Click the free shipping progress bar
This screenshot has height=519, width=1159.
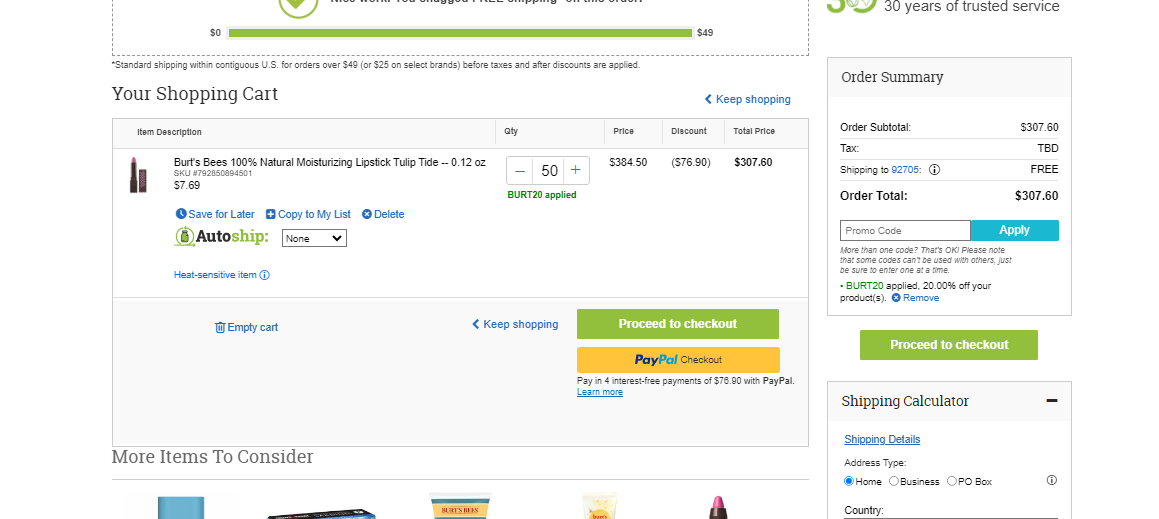pyautogui.click(x=460, y=33)
